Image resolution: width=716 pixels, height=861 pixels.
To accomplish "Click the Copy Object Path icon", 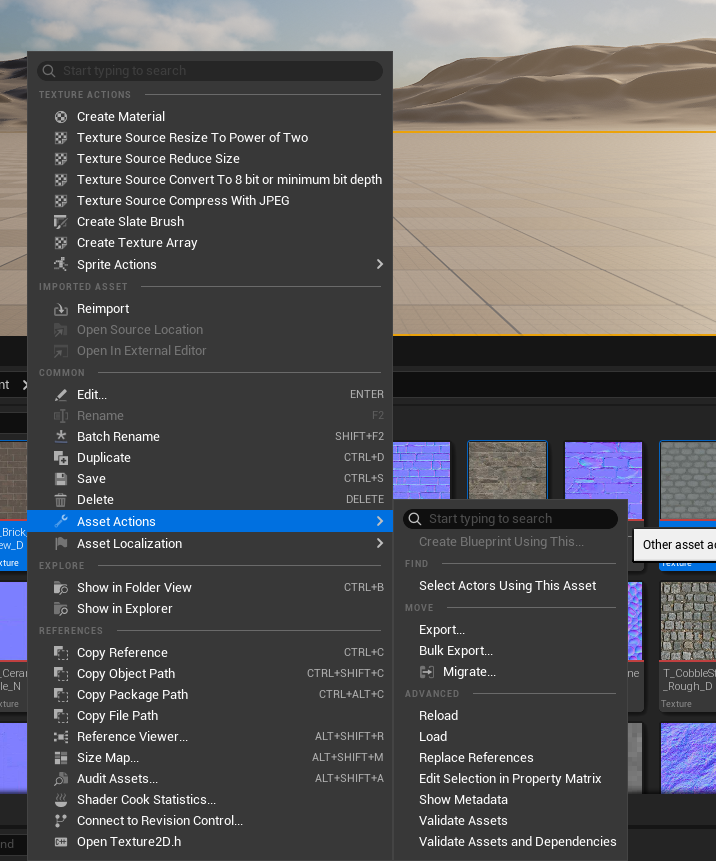I will (61, 674).
